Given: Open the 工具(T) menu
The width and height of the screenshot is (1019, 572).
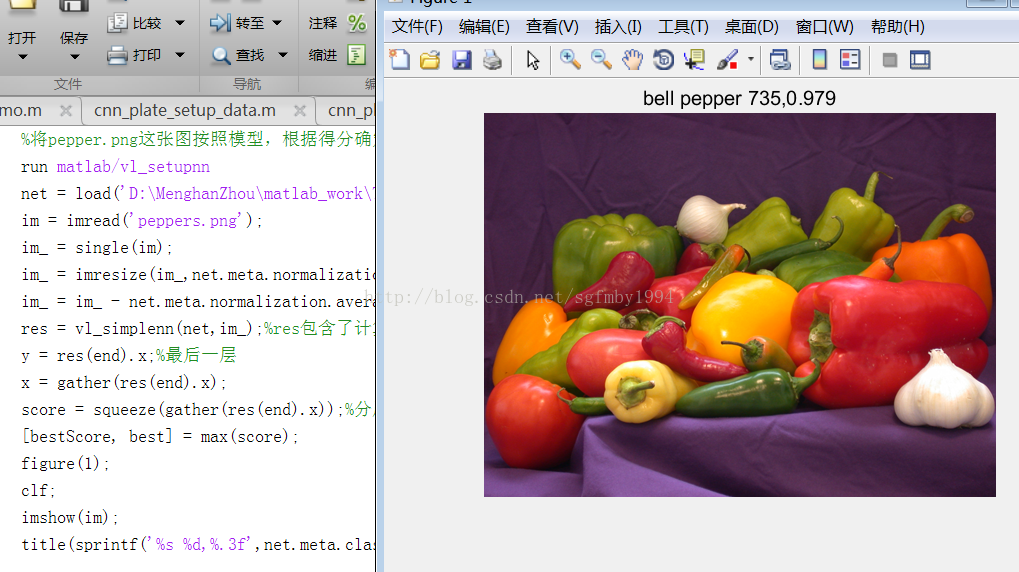Looking at the screenshot, I should click(684, 27).
